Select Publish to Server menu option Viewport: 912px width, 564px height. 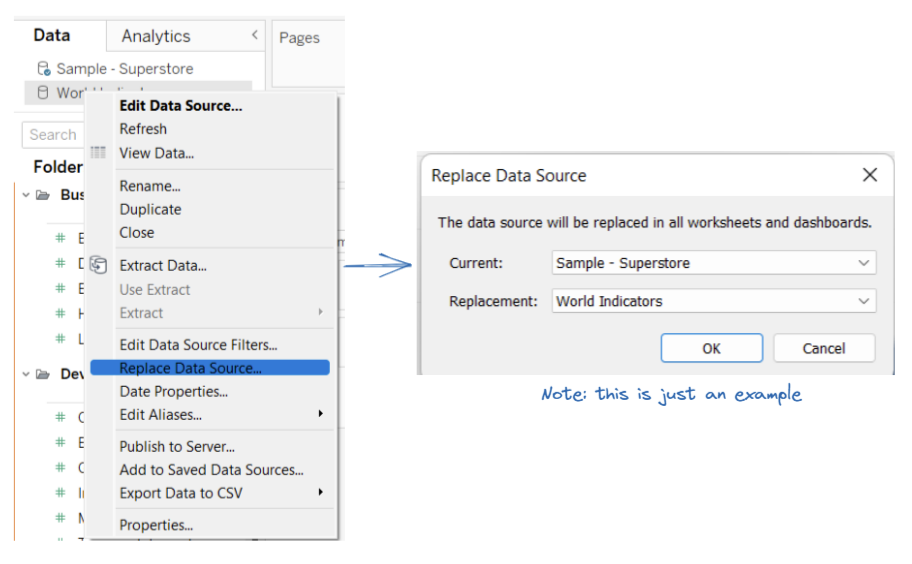tap(177, 446)
